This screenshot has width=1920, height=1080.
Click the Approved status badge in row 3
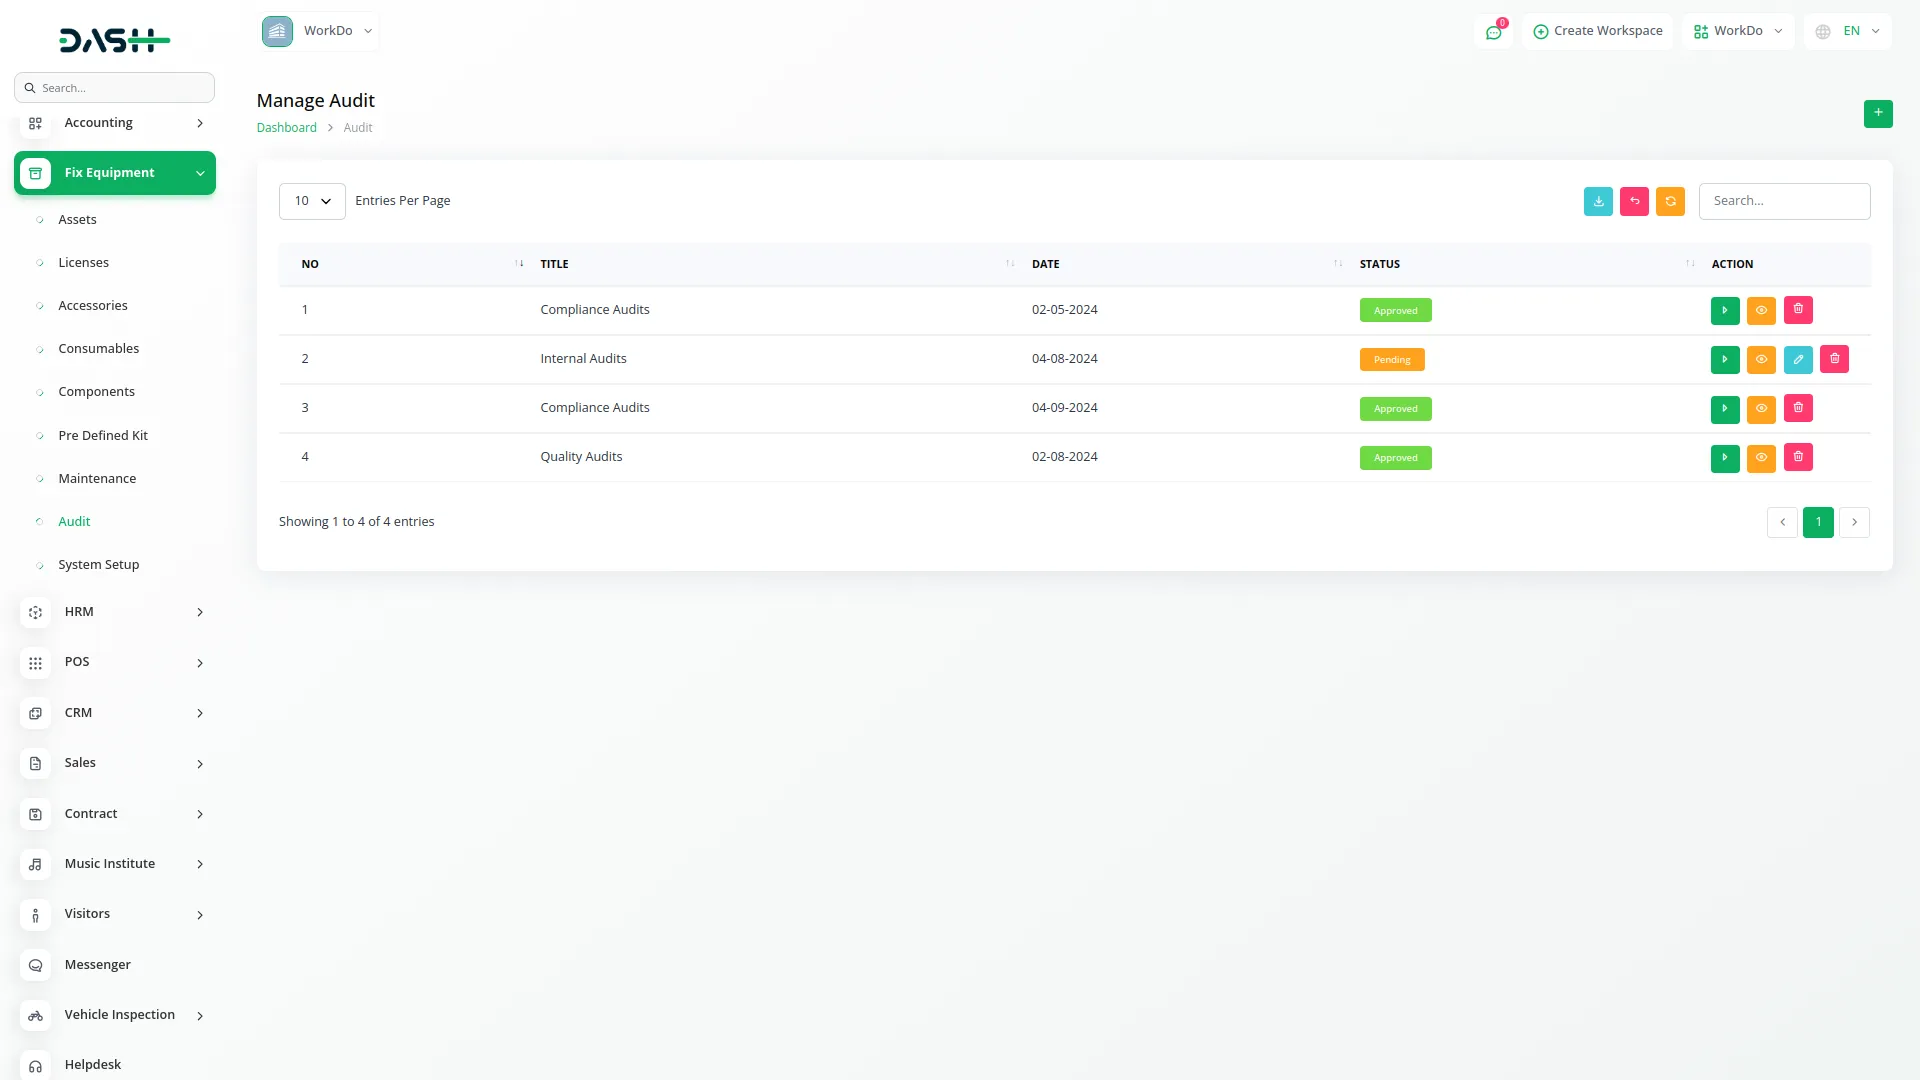pos(1395,408)
